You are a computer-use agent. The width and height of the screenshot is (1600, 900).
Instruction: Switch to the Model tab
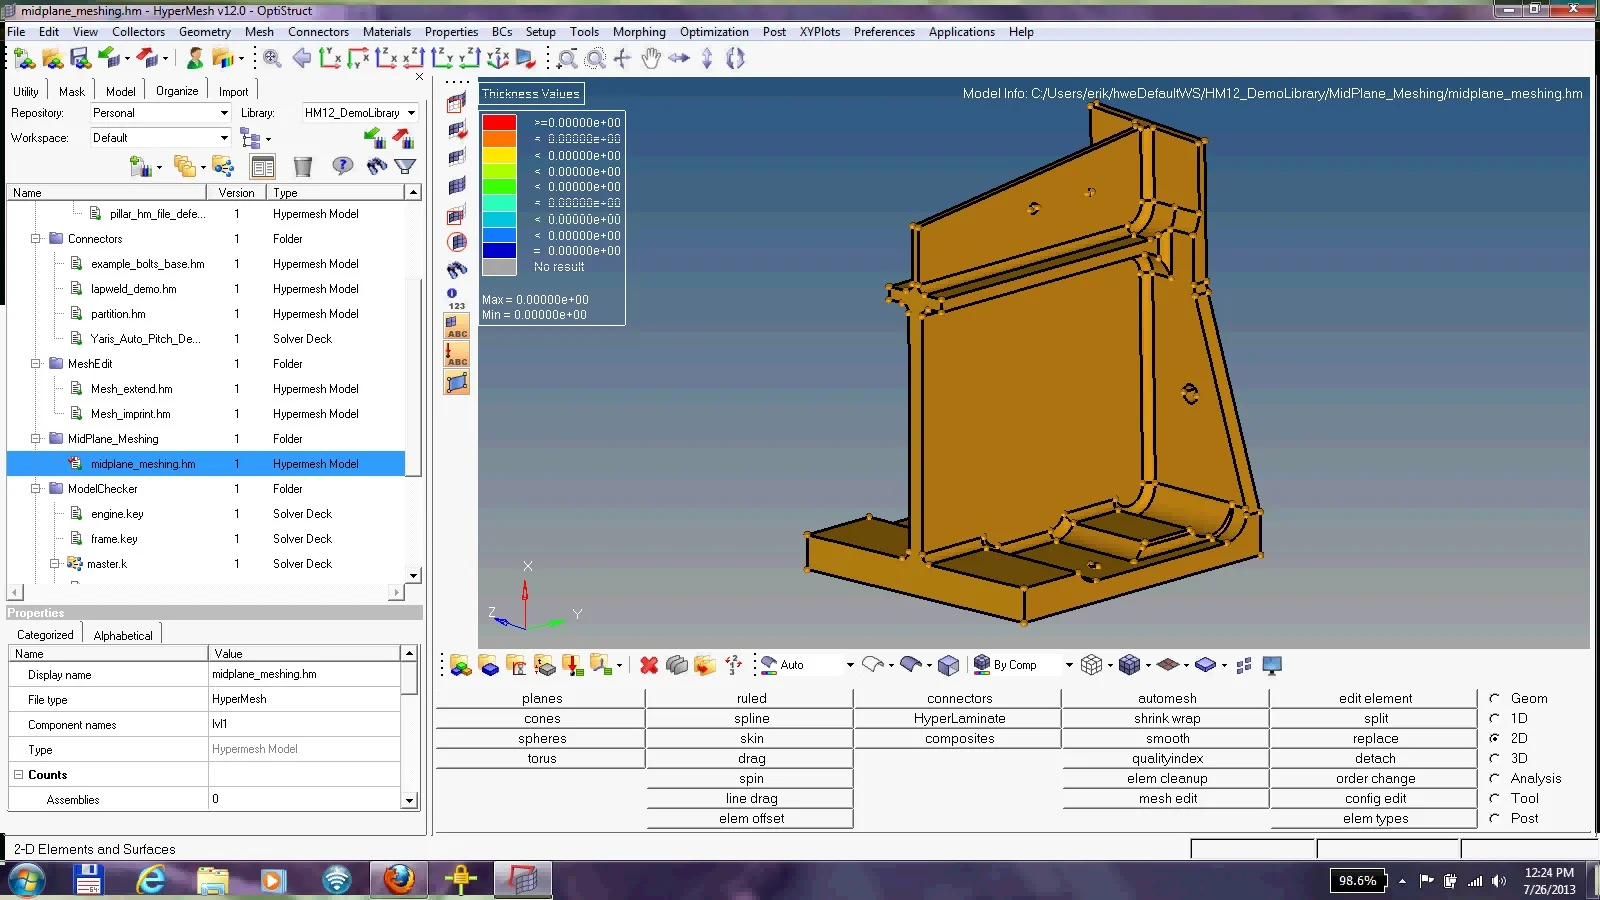pos(120,91)
